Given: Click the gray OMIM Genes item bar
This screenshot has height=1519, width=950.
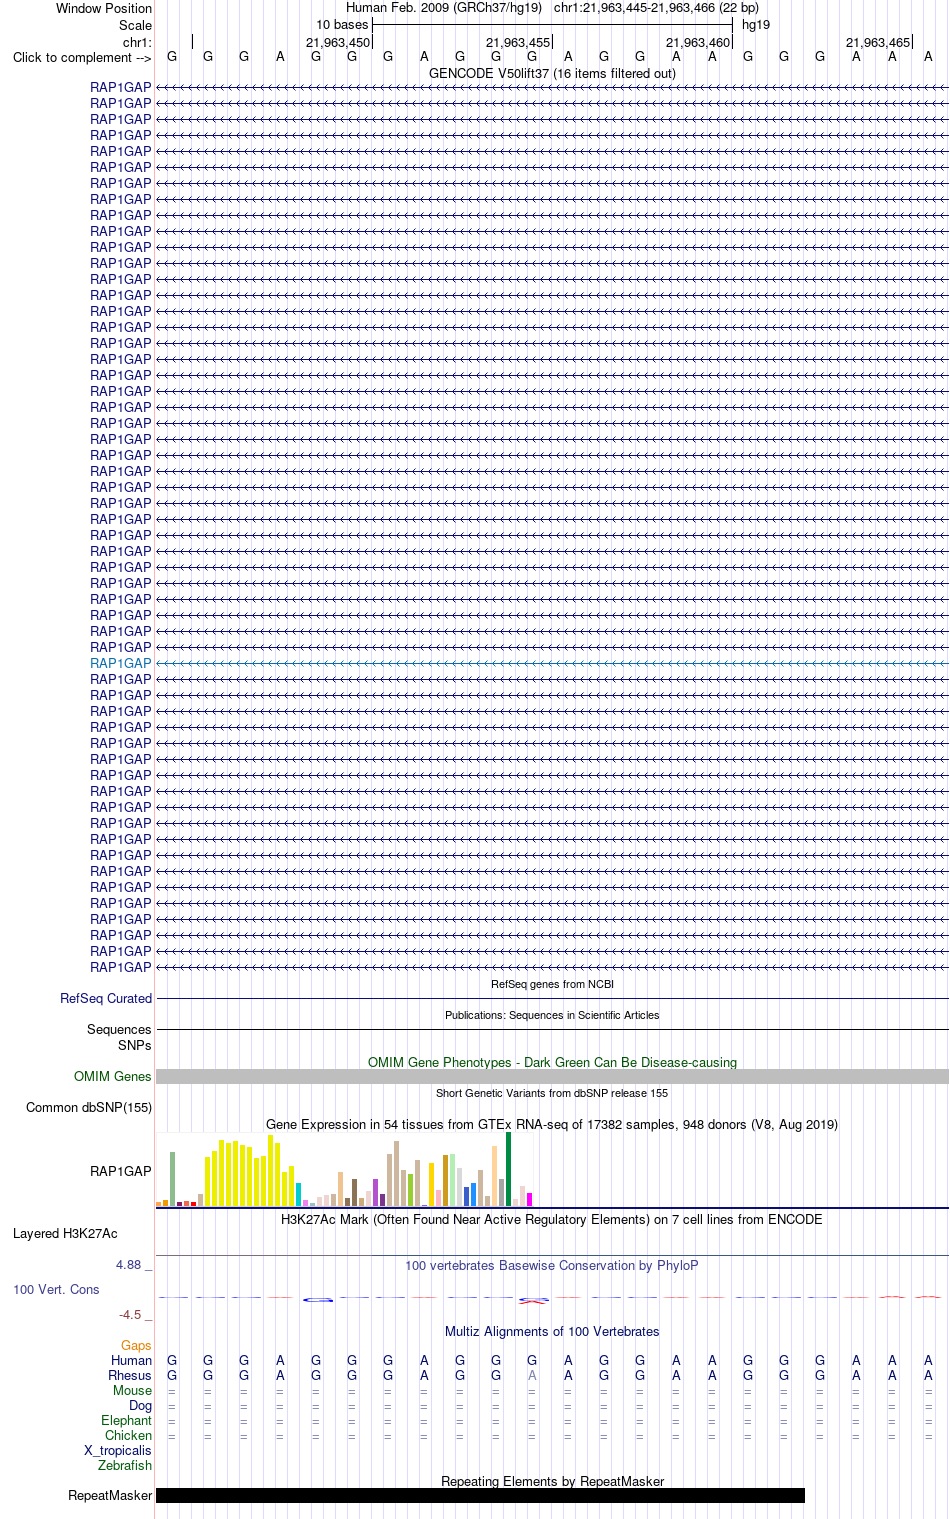Looking at the screenshot, I should coord(552,1076).
